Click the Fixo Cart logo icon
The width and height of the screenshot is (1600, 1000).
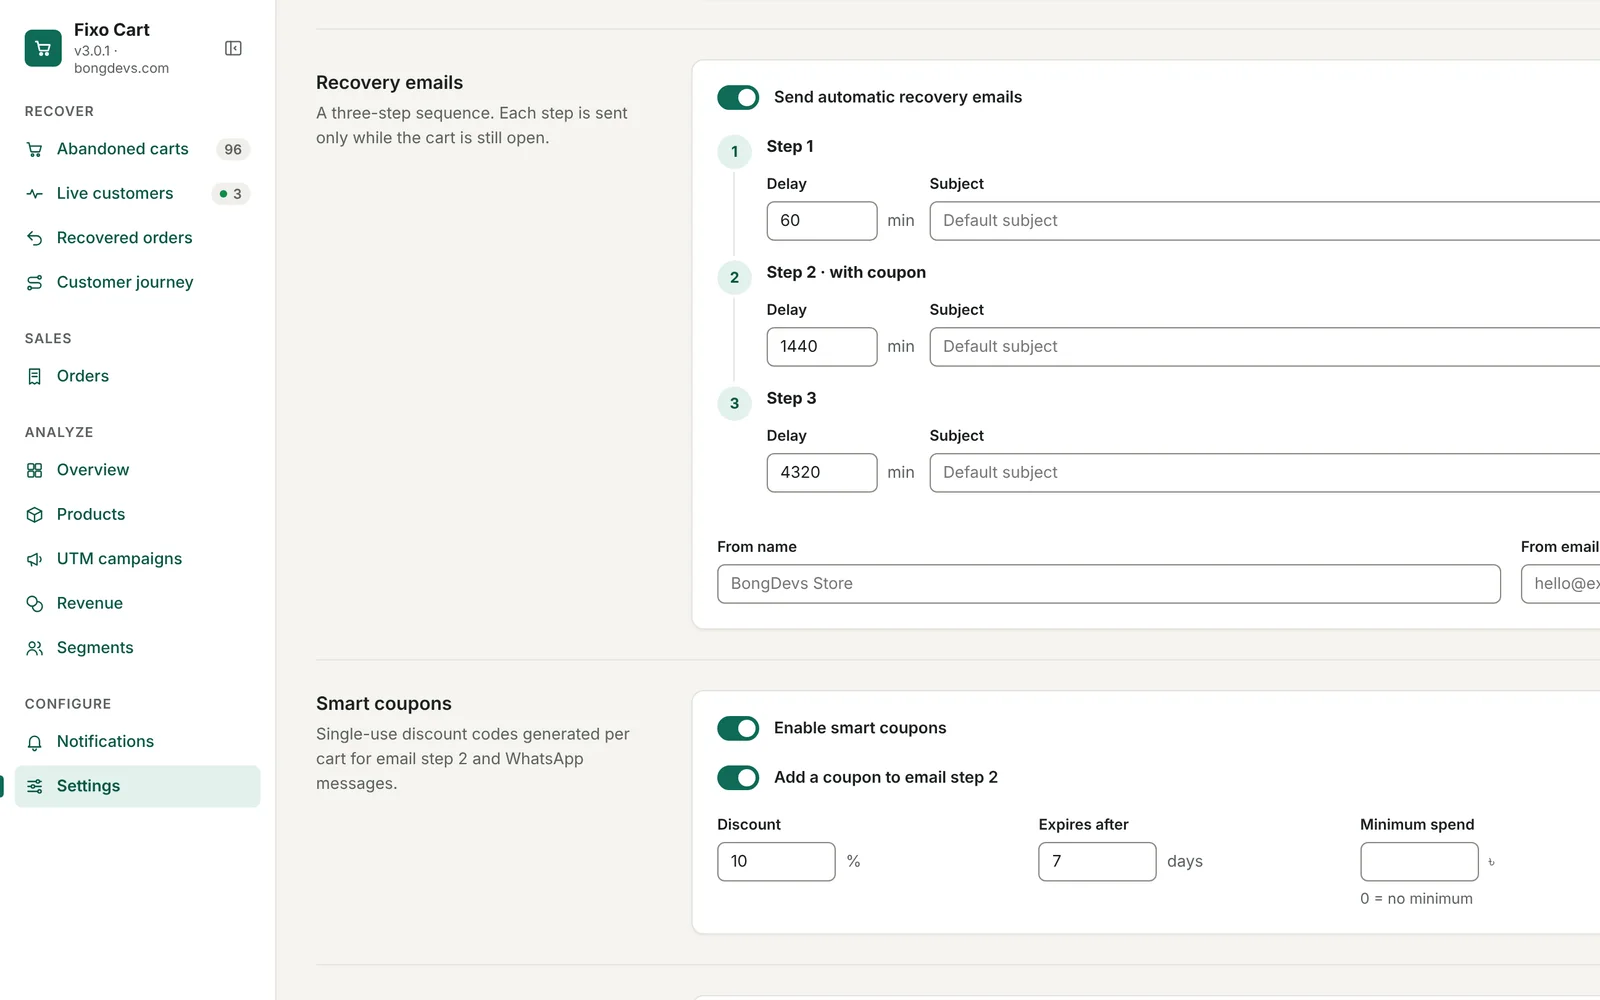(43, 48)
